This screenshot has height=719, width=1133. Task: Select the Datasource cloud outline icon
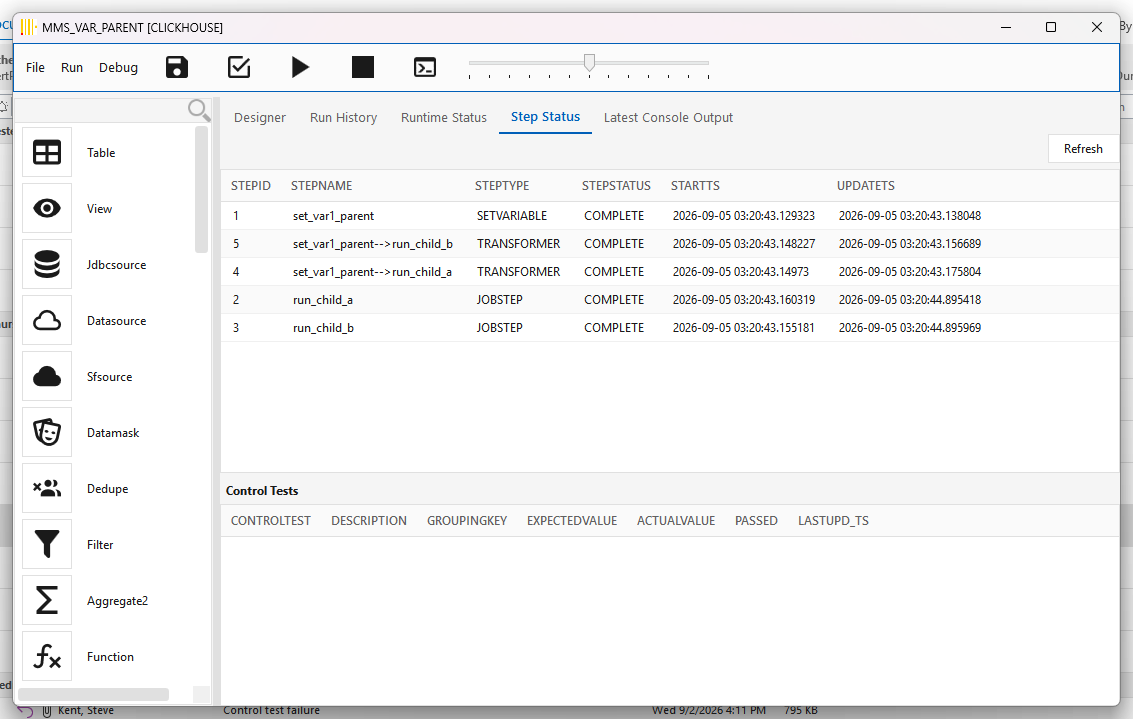(x=47, y=320)
